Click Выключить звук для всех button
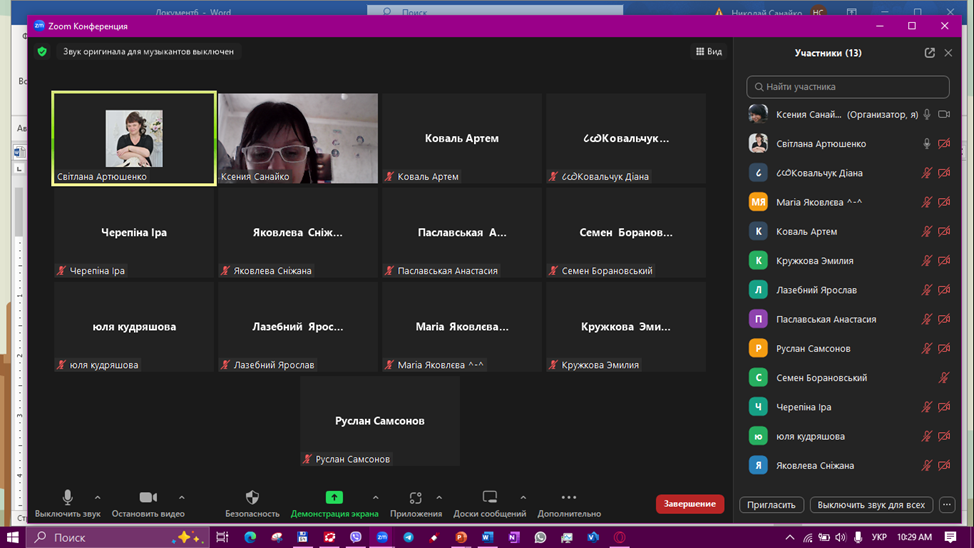Screen dimensions: 974x548 pyautogui.click(x=871, y=505)
